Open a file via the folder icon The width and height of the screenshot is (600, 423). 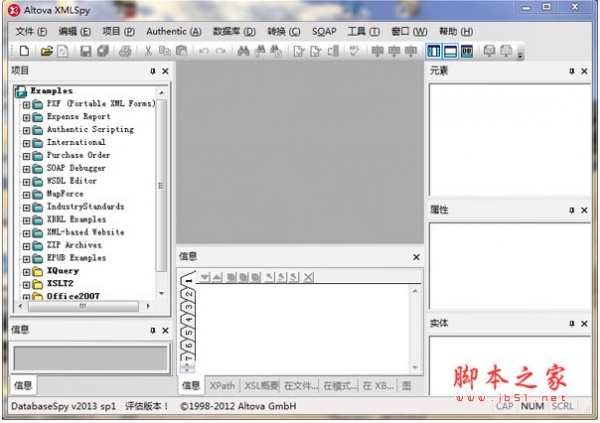point(47,51)
